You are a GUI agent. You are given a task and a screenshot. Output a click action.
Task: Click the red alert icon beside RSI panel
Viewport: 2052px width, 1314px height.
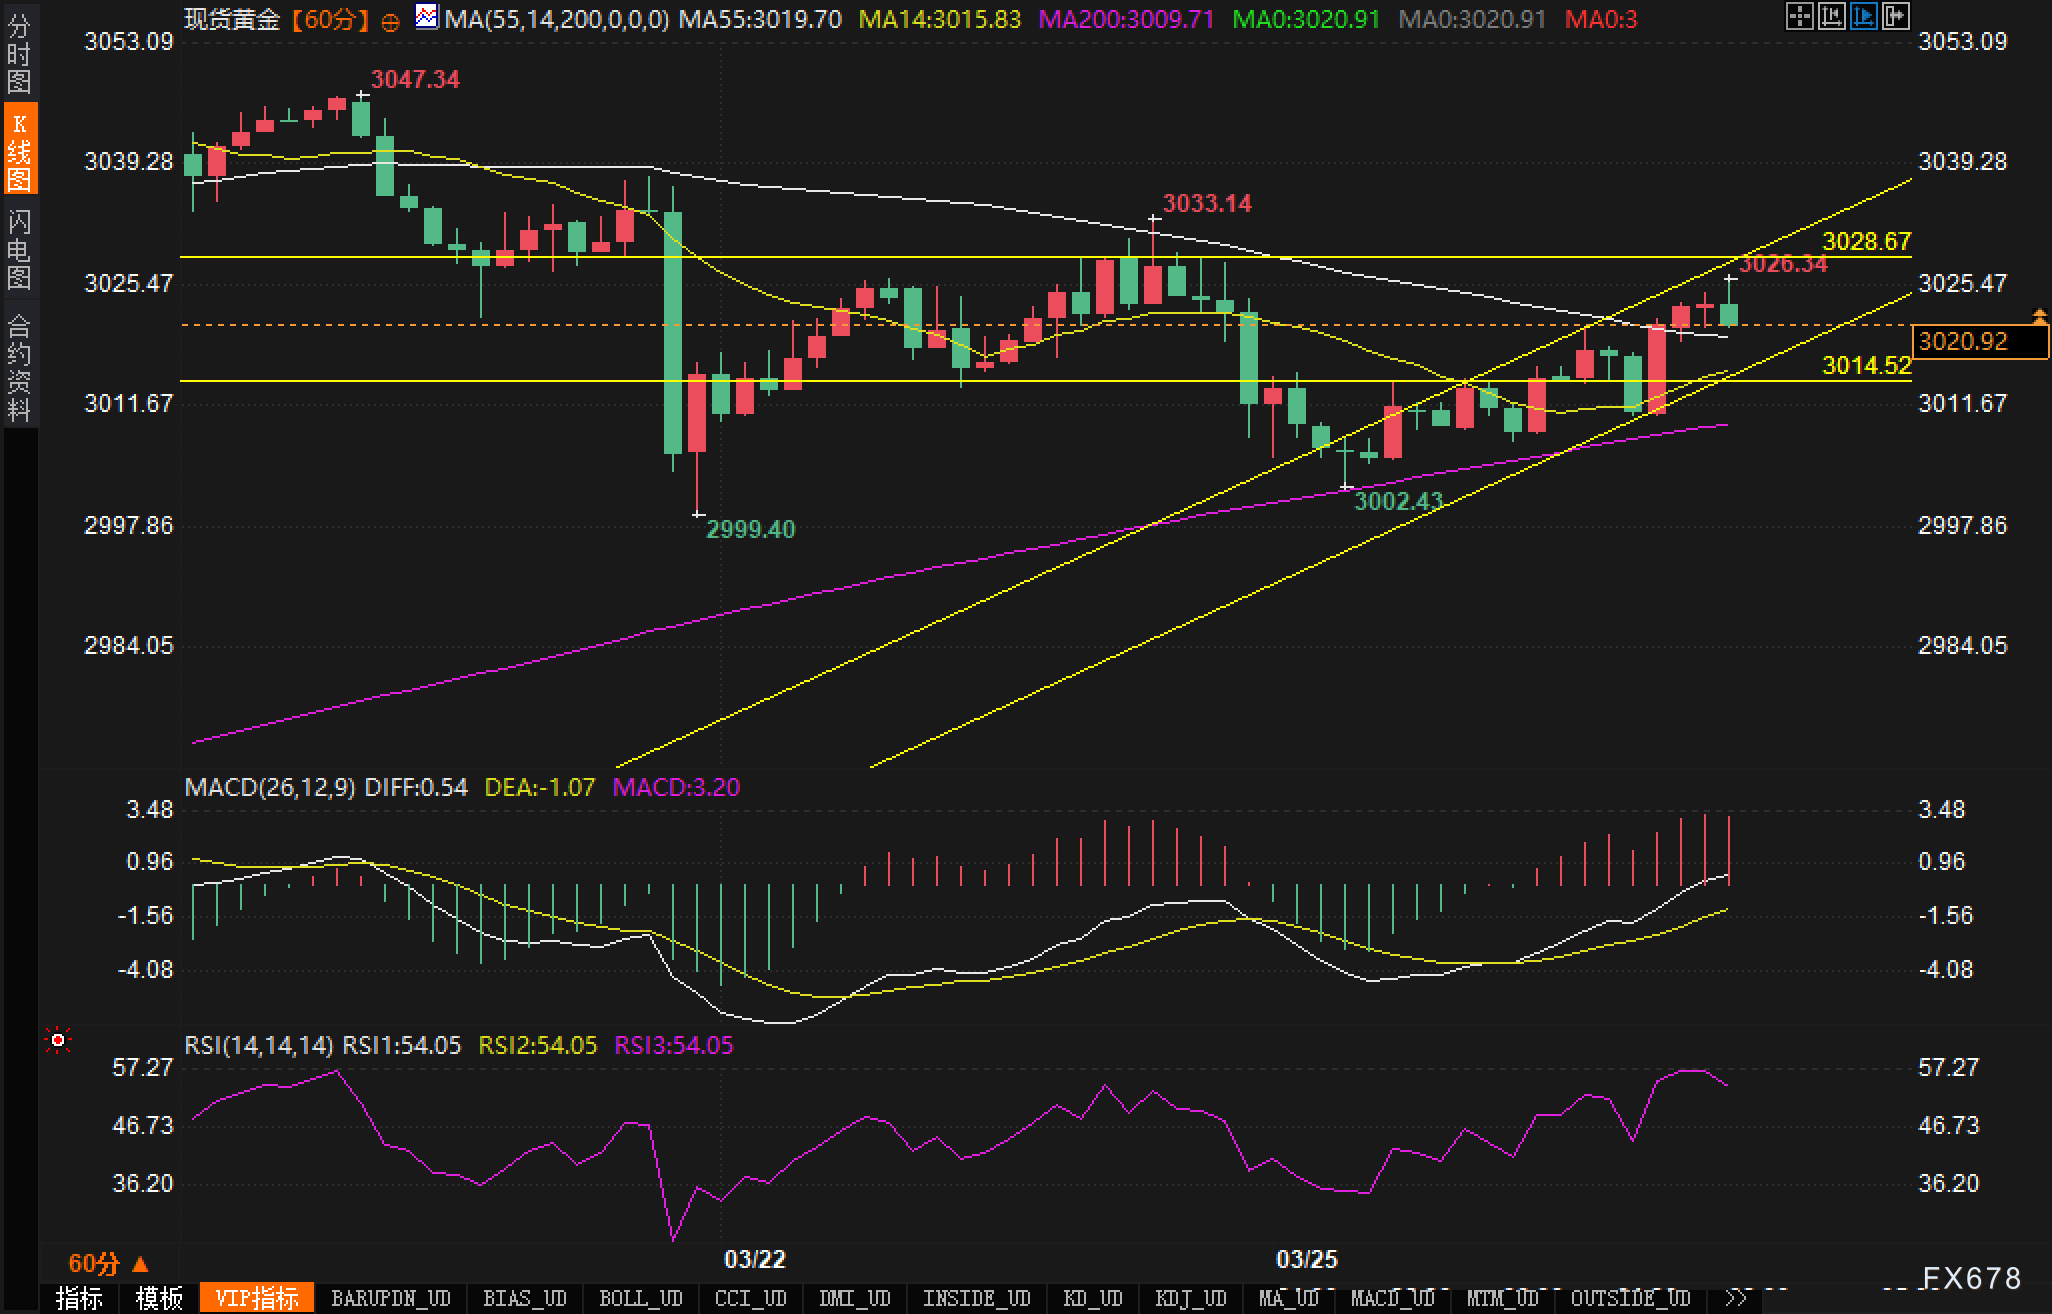point(58,1041)
